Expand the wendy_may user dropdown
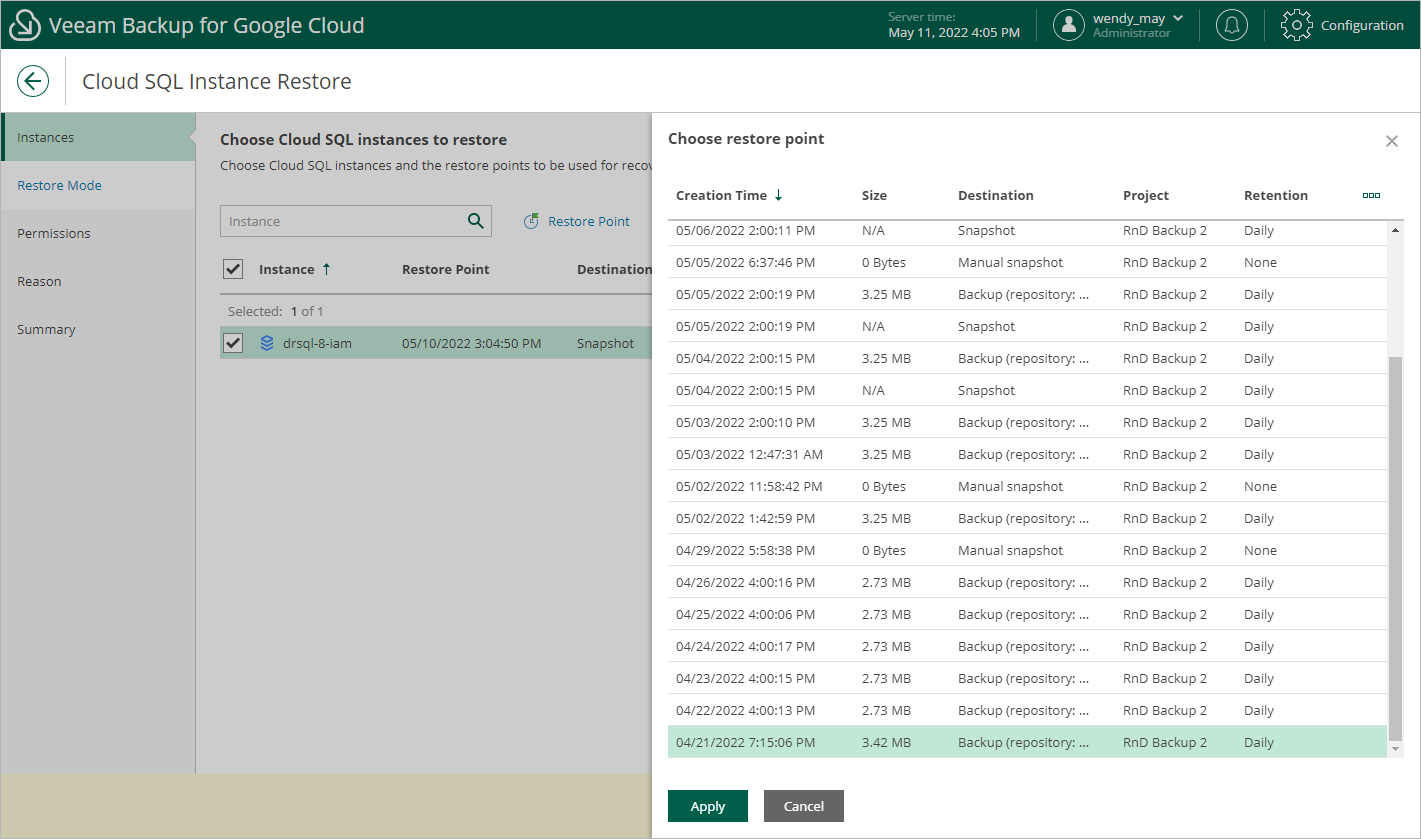Viewport: 1421px width, 839px height. click(x=1178, y=18)
